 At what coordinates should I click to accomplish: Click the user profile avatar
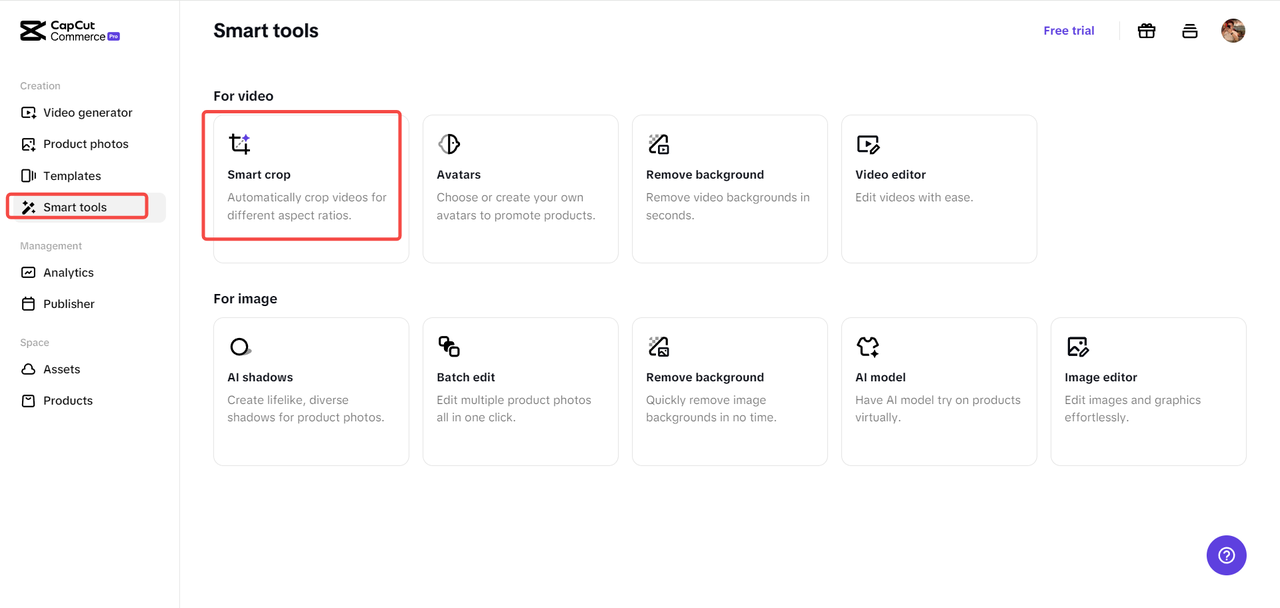(1233, 31)
